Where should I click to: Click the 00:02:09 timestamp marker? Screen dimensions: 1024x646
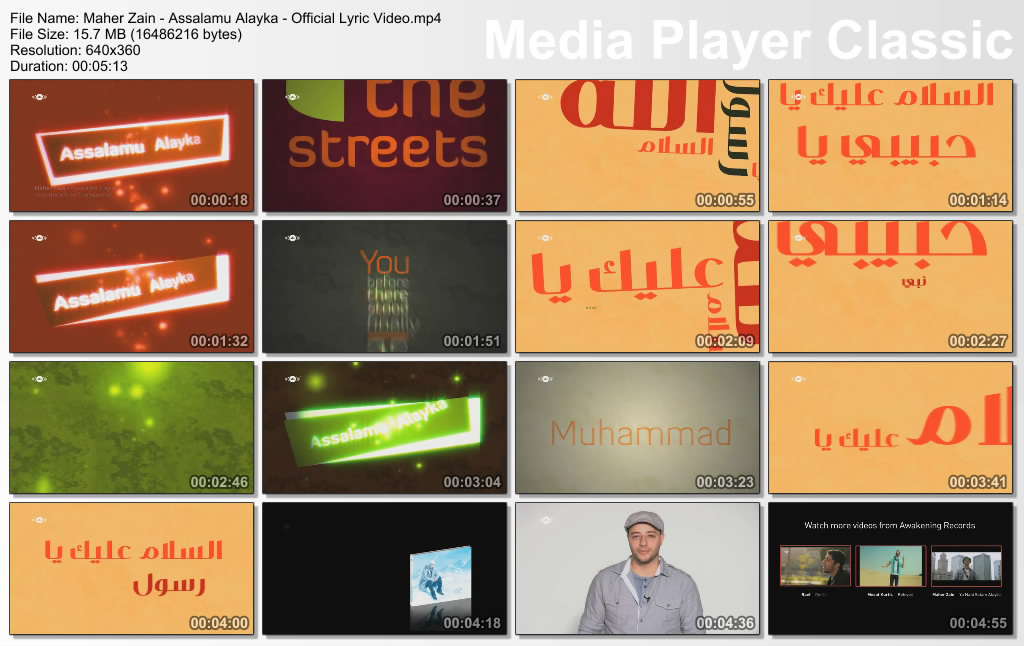click(x=724, y=341)
